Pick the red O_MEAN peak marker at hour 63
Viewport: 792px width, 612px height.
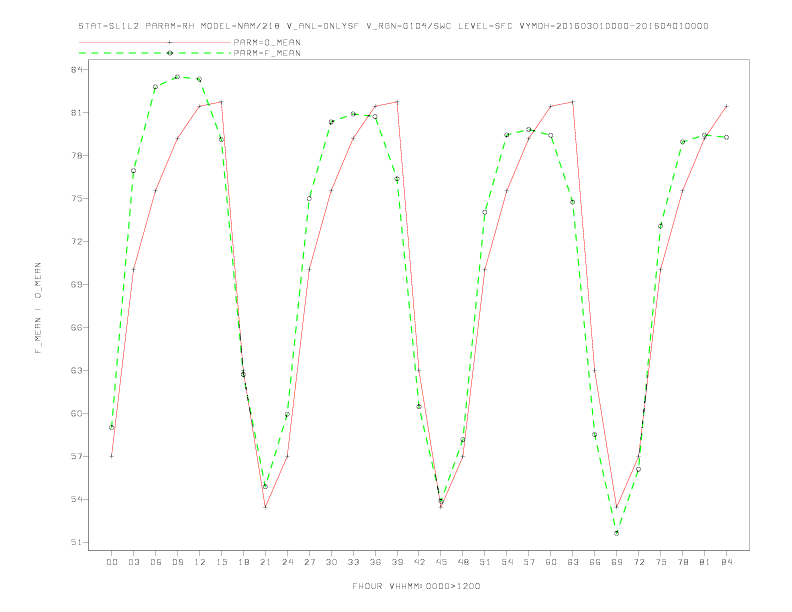coord(573,102)
